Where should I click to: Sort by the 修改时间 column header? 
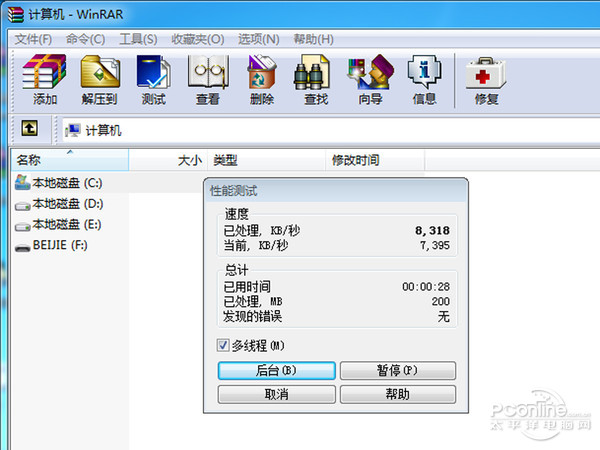click(x=375, y=160)
